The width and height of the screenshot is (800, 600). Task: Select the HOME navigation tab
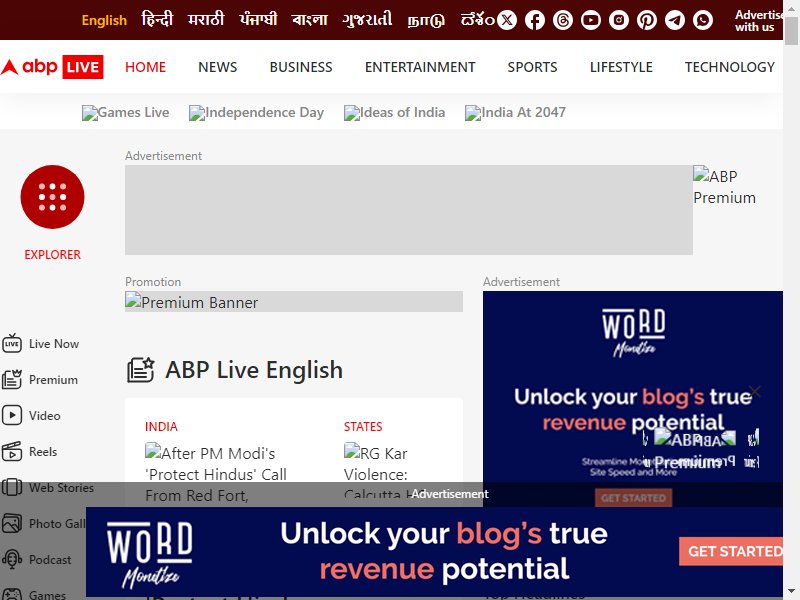pyautogui.click(x=145, y=67)
